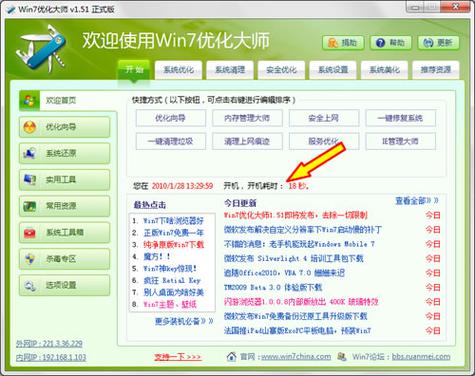Open 实用工具 via its monitor icon
The width and height of the screenshot is (475, 376).
click(30, 180)
